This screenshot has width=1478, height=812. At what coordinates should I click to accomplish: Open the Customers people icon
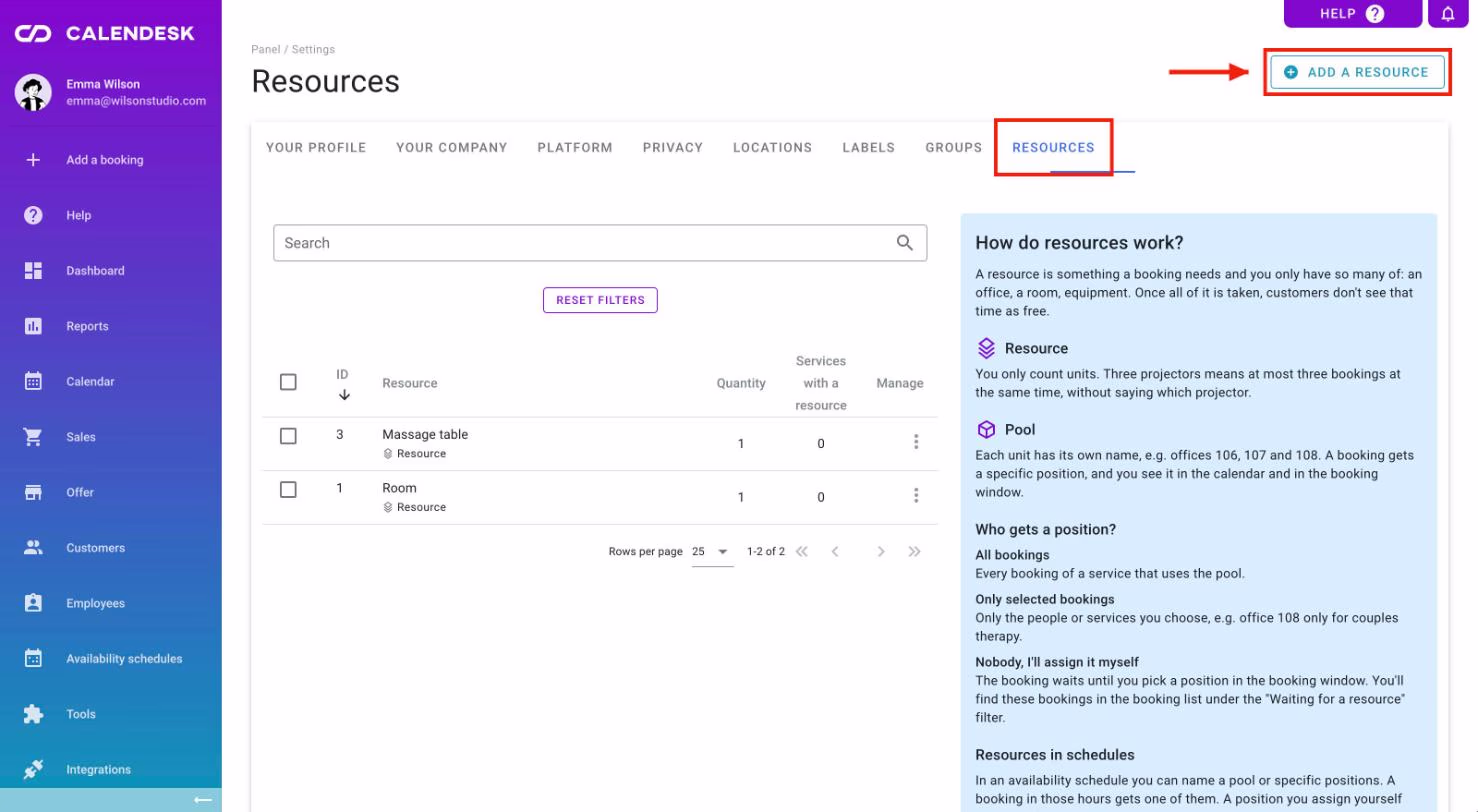coord(33,548)
